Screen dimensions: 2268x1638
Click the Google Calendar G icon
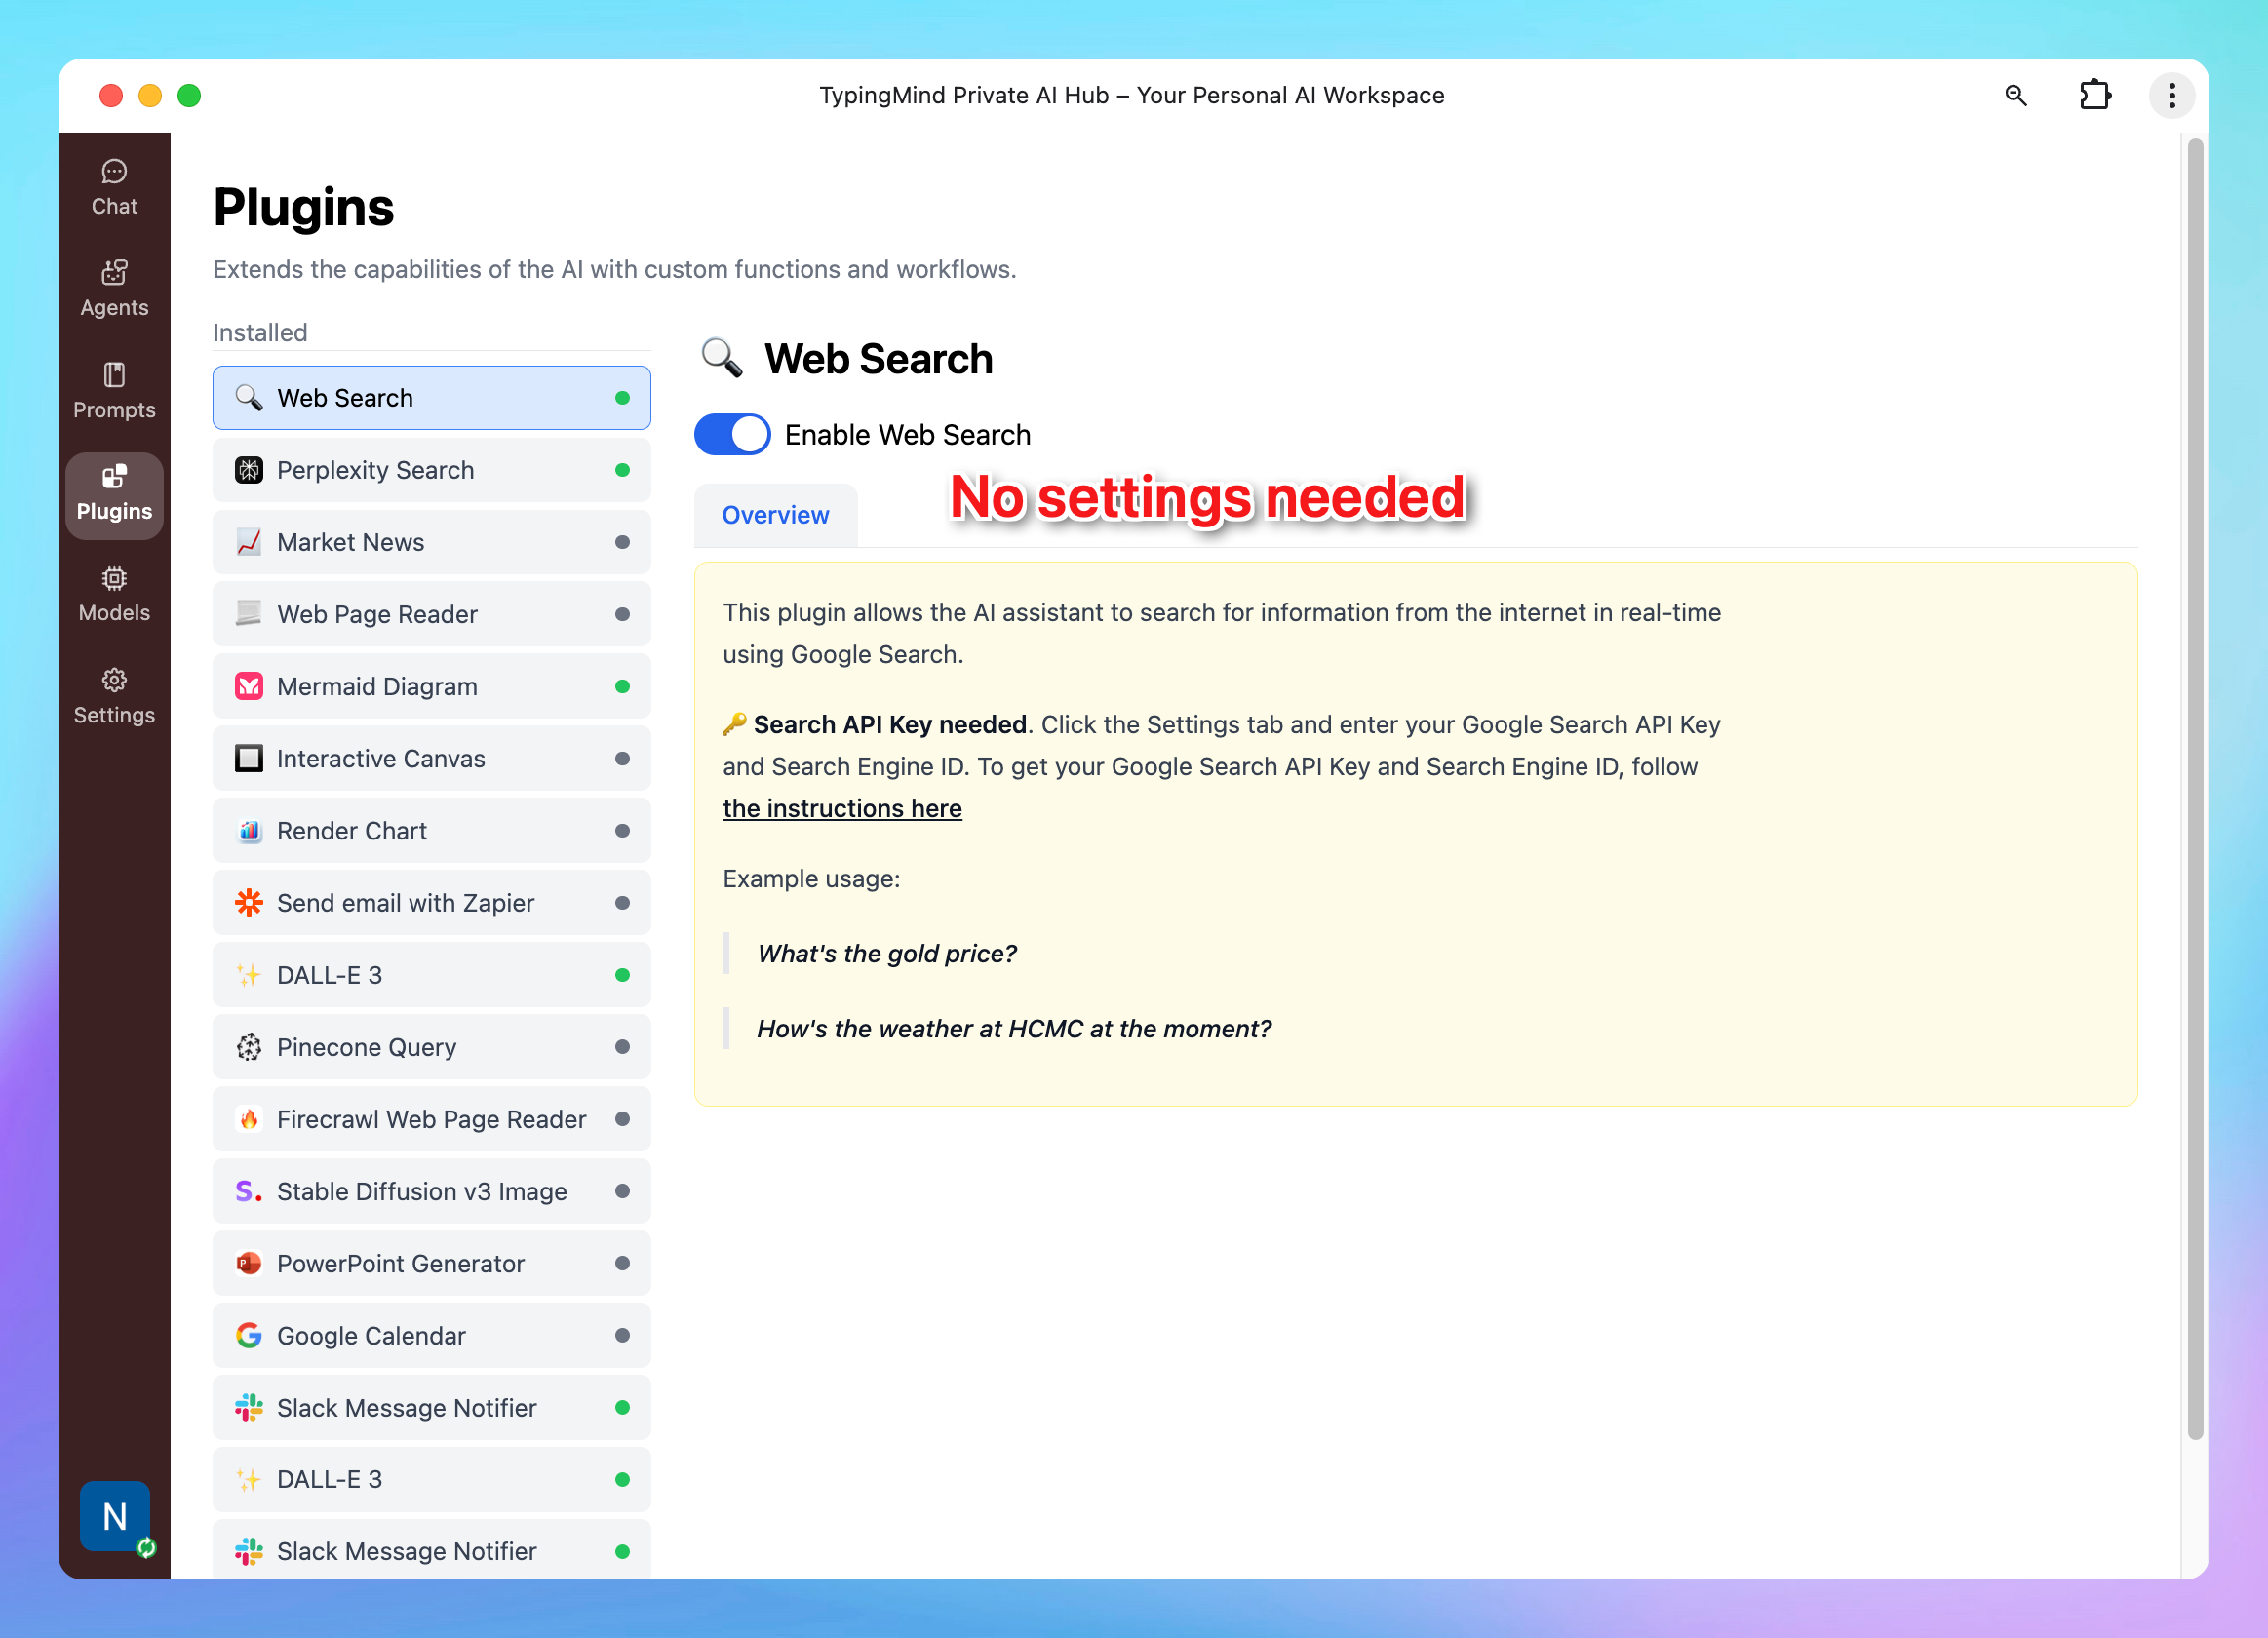pos(249,1335)
